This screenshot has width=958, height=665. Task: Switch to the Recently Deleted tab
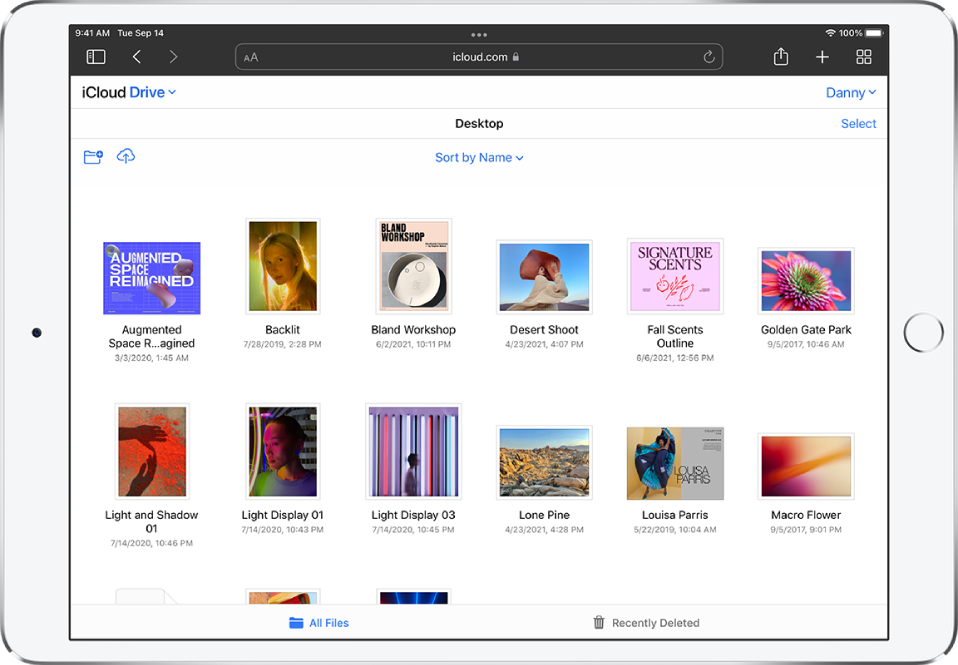pyautogui.click(x=646, y=623)
